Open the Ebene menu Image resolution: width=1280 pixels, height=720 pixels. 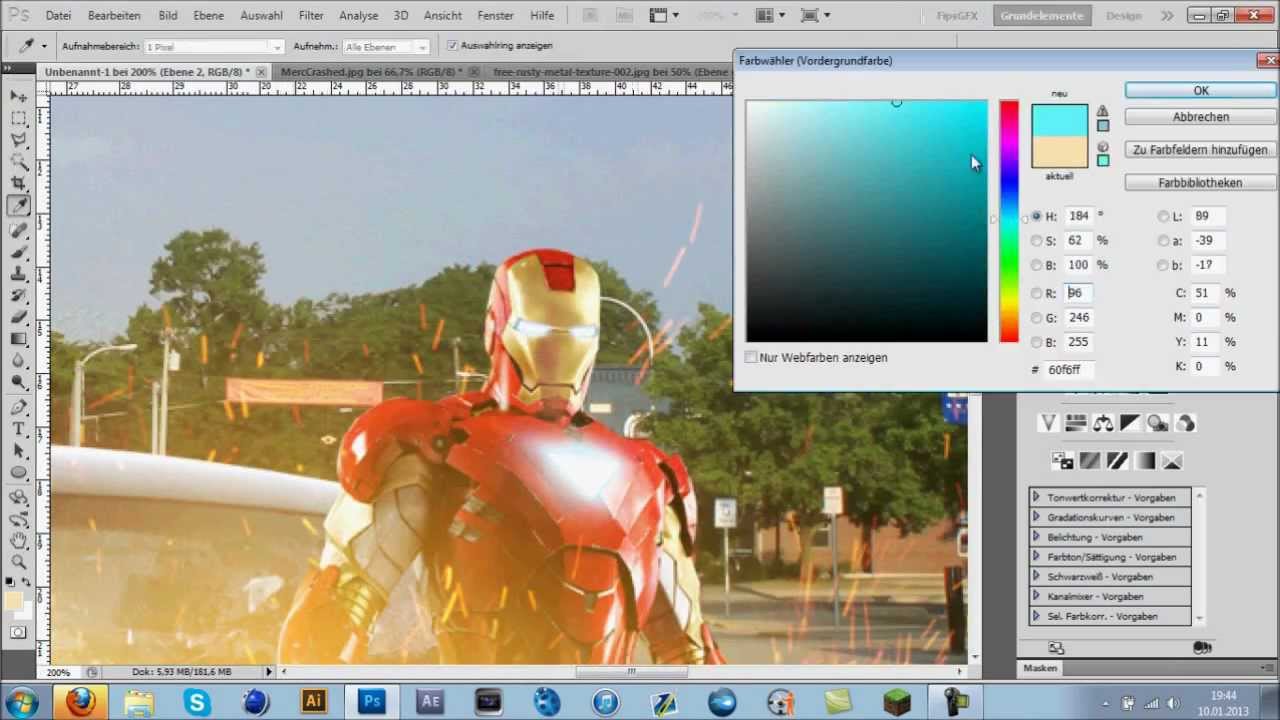click(208, 16)
